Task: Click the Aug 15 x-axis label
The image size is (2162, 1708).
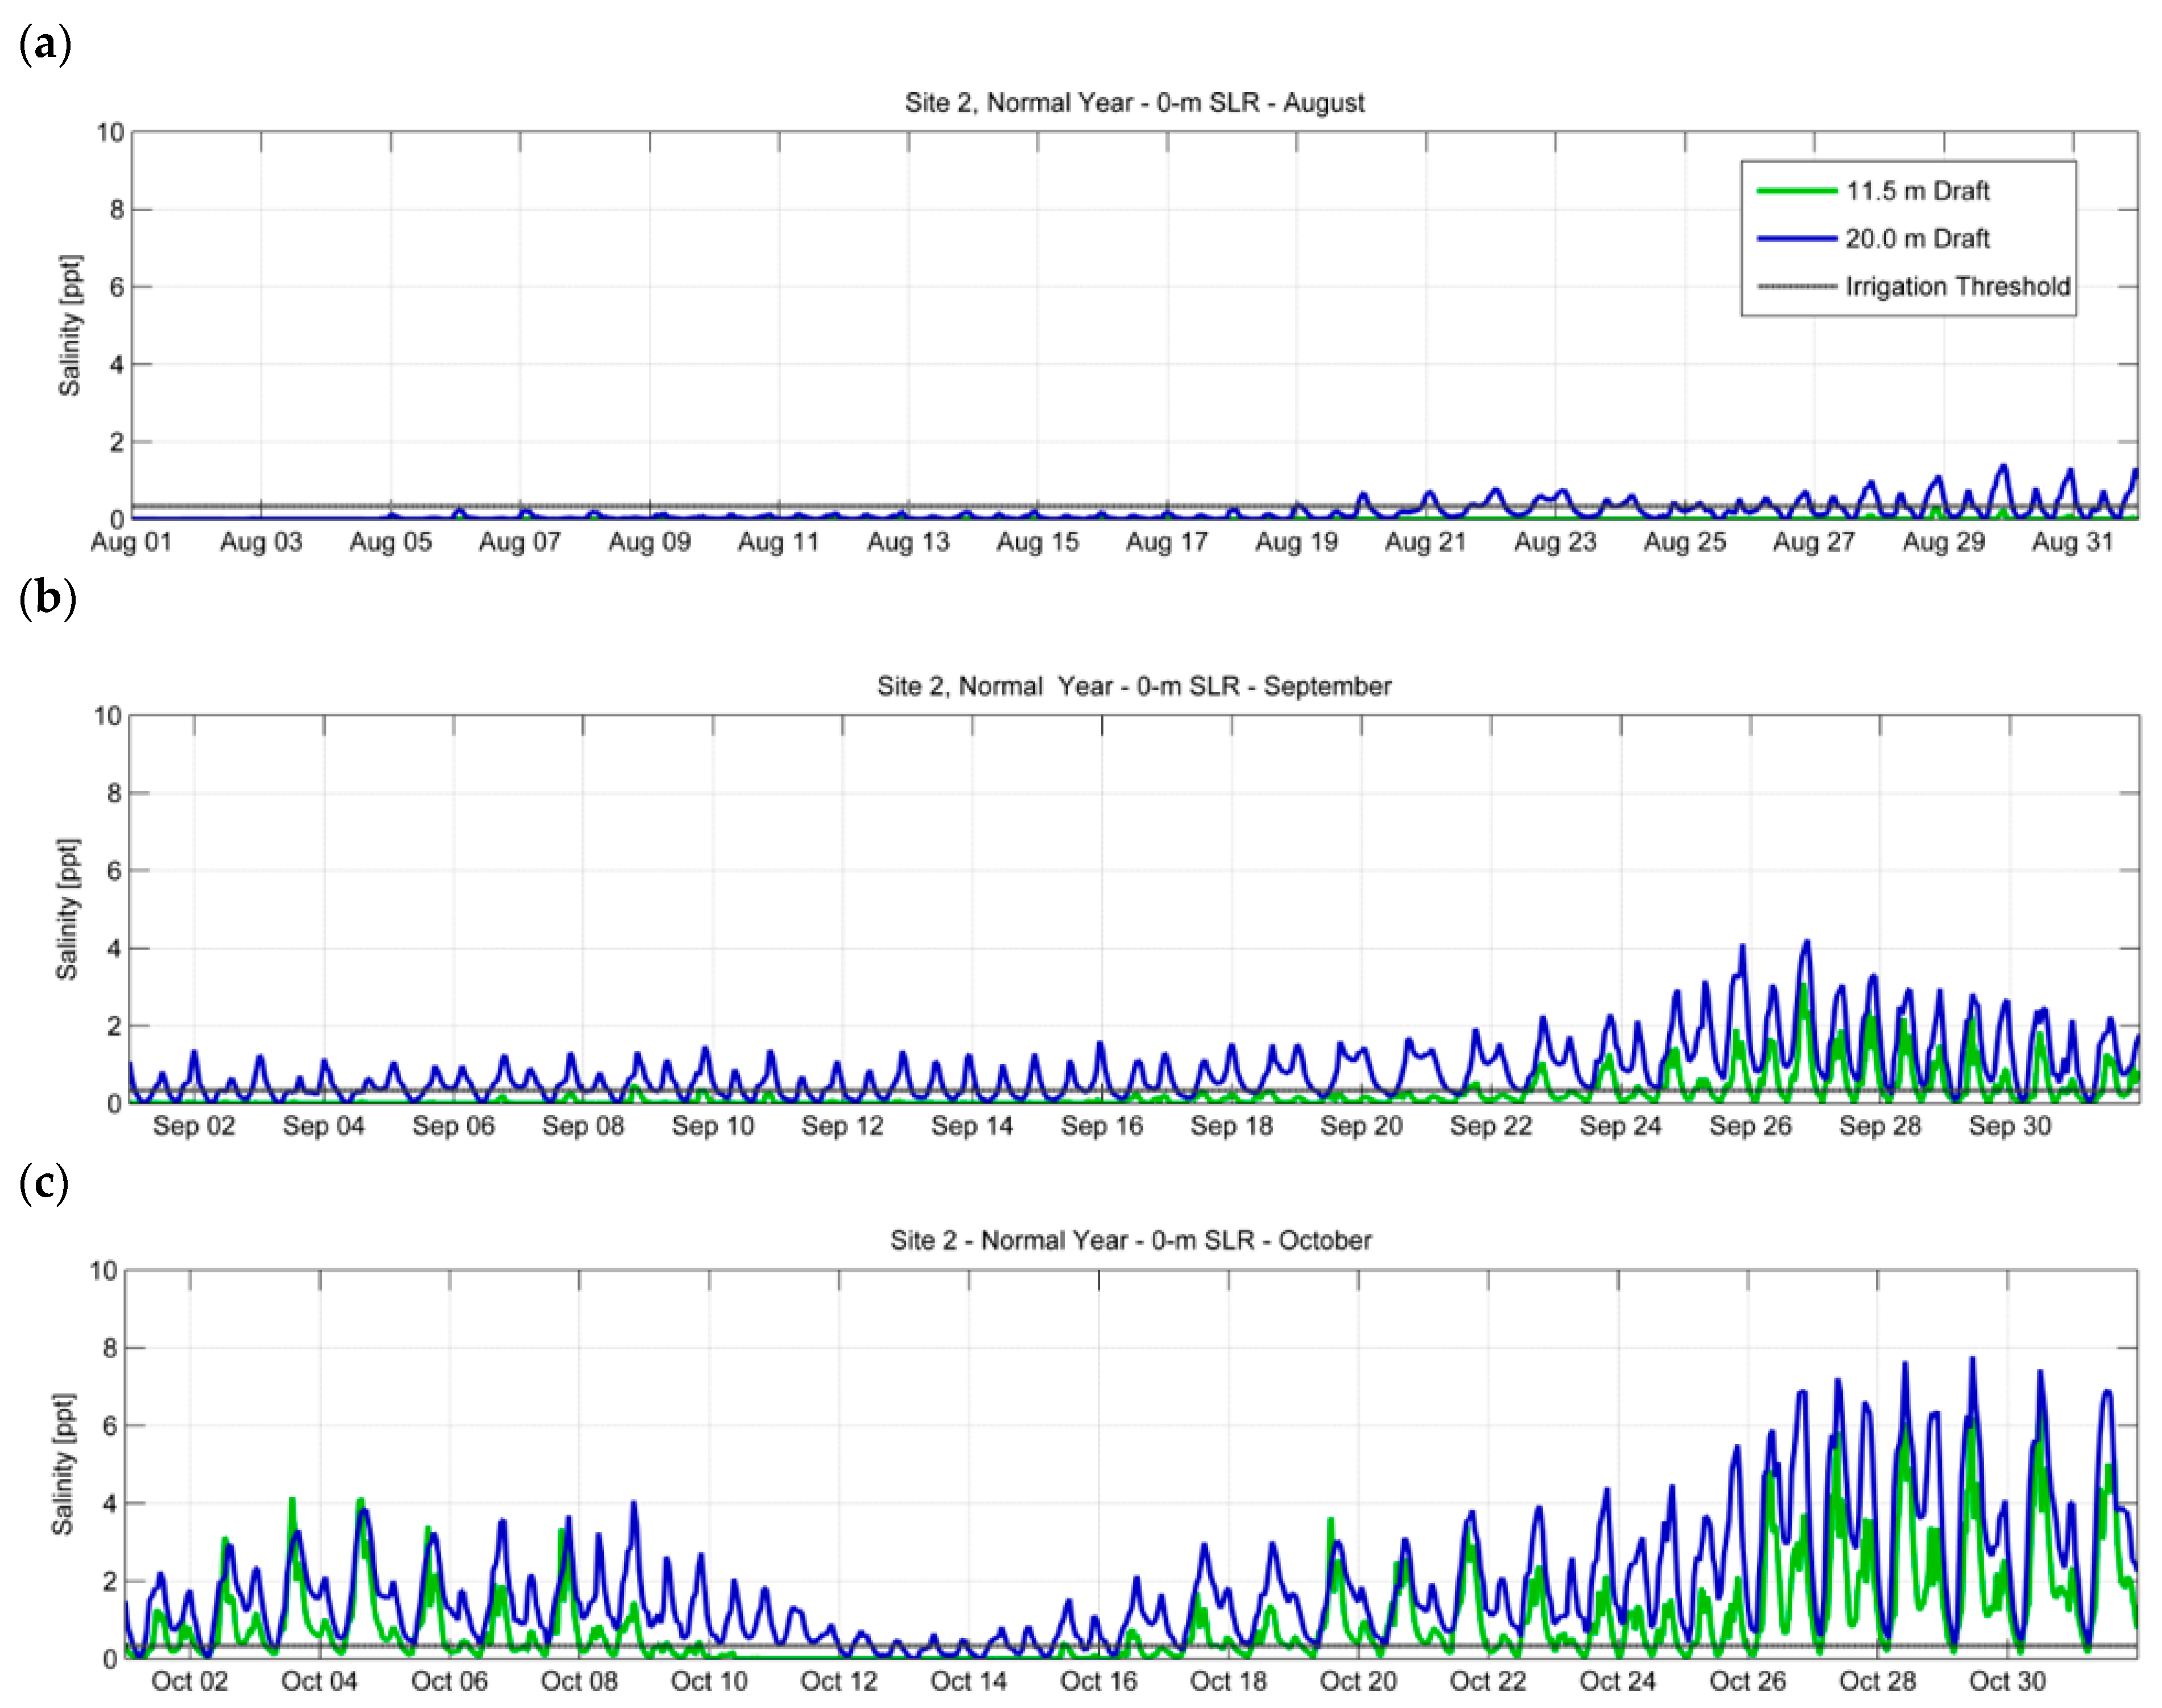Action: click(1037, 542)
